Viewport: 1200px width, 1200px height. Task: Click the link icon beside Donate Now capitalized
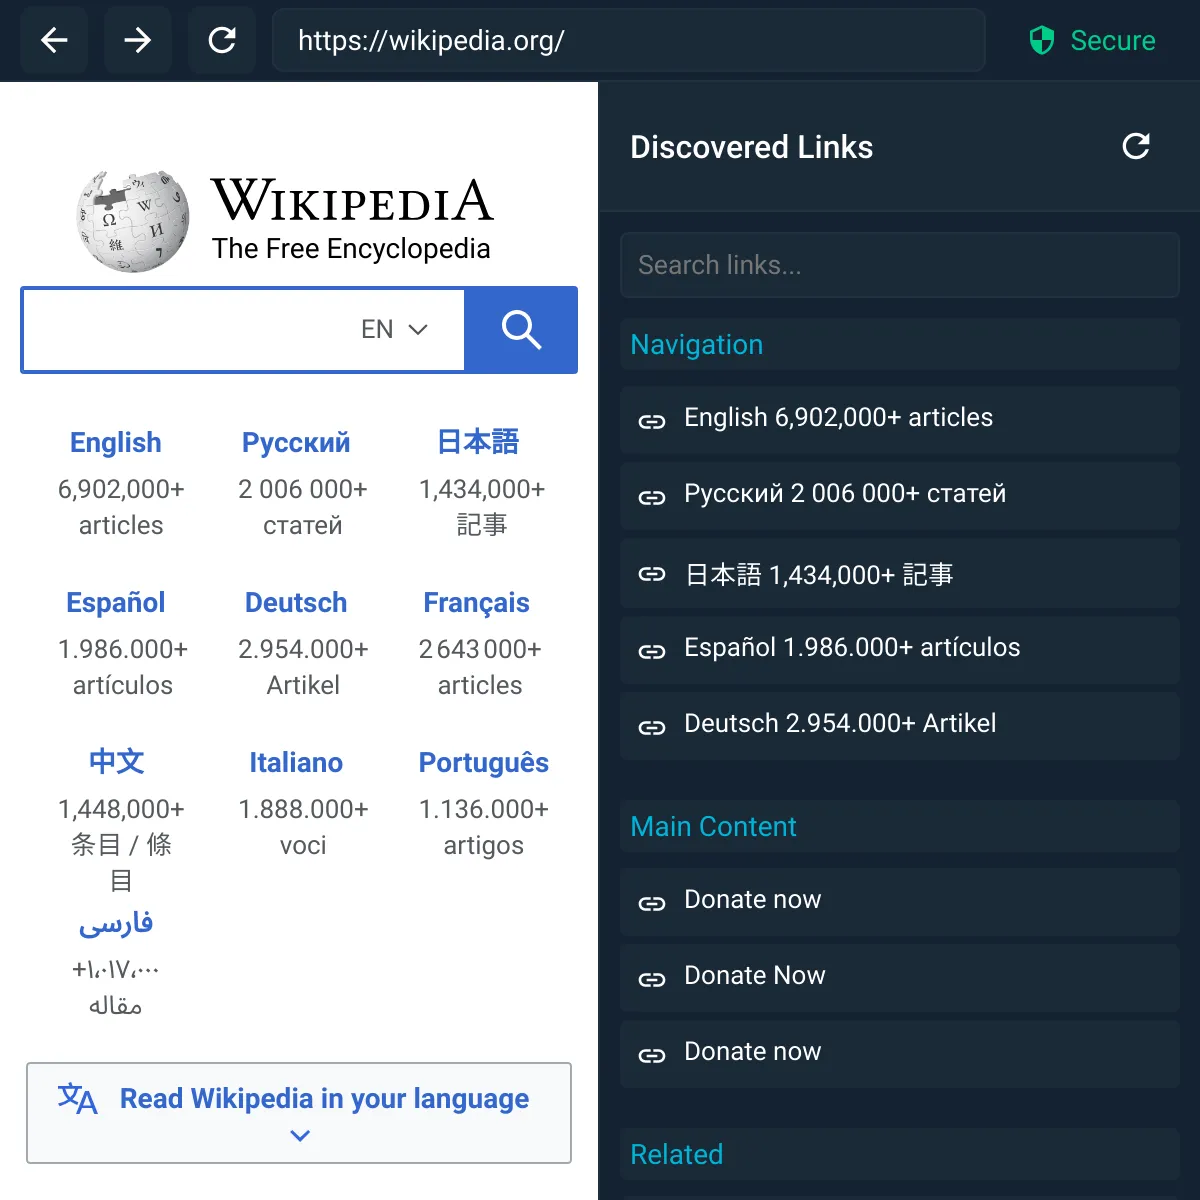[652, 979]
